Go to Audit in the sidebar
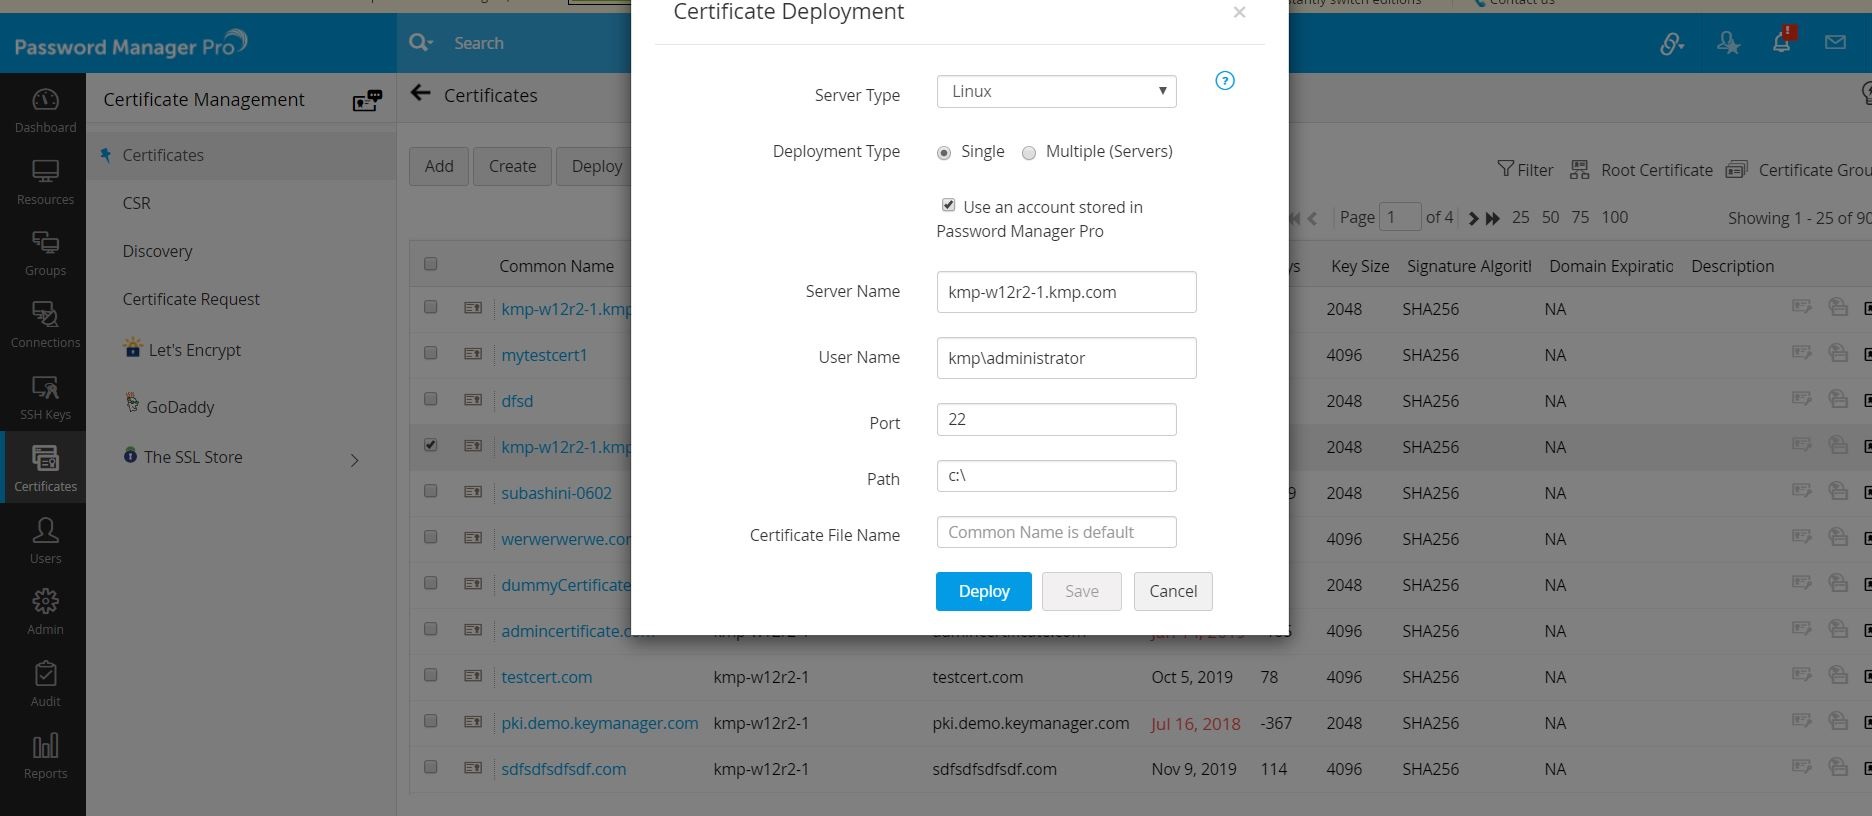The image size is (1872, 816). 45,673
